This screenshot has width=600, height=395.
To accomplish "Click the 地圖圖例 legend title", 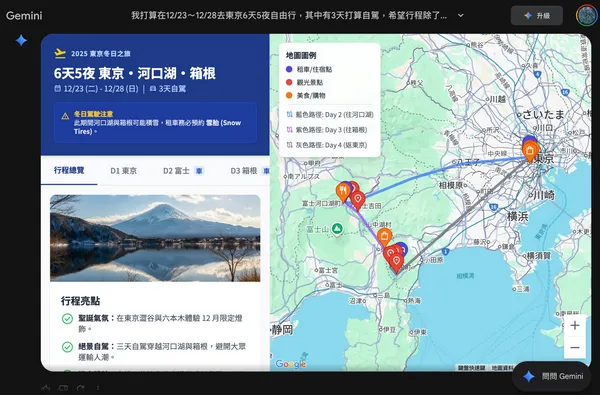I will pyautogui.click(x=301, y=55).
